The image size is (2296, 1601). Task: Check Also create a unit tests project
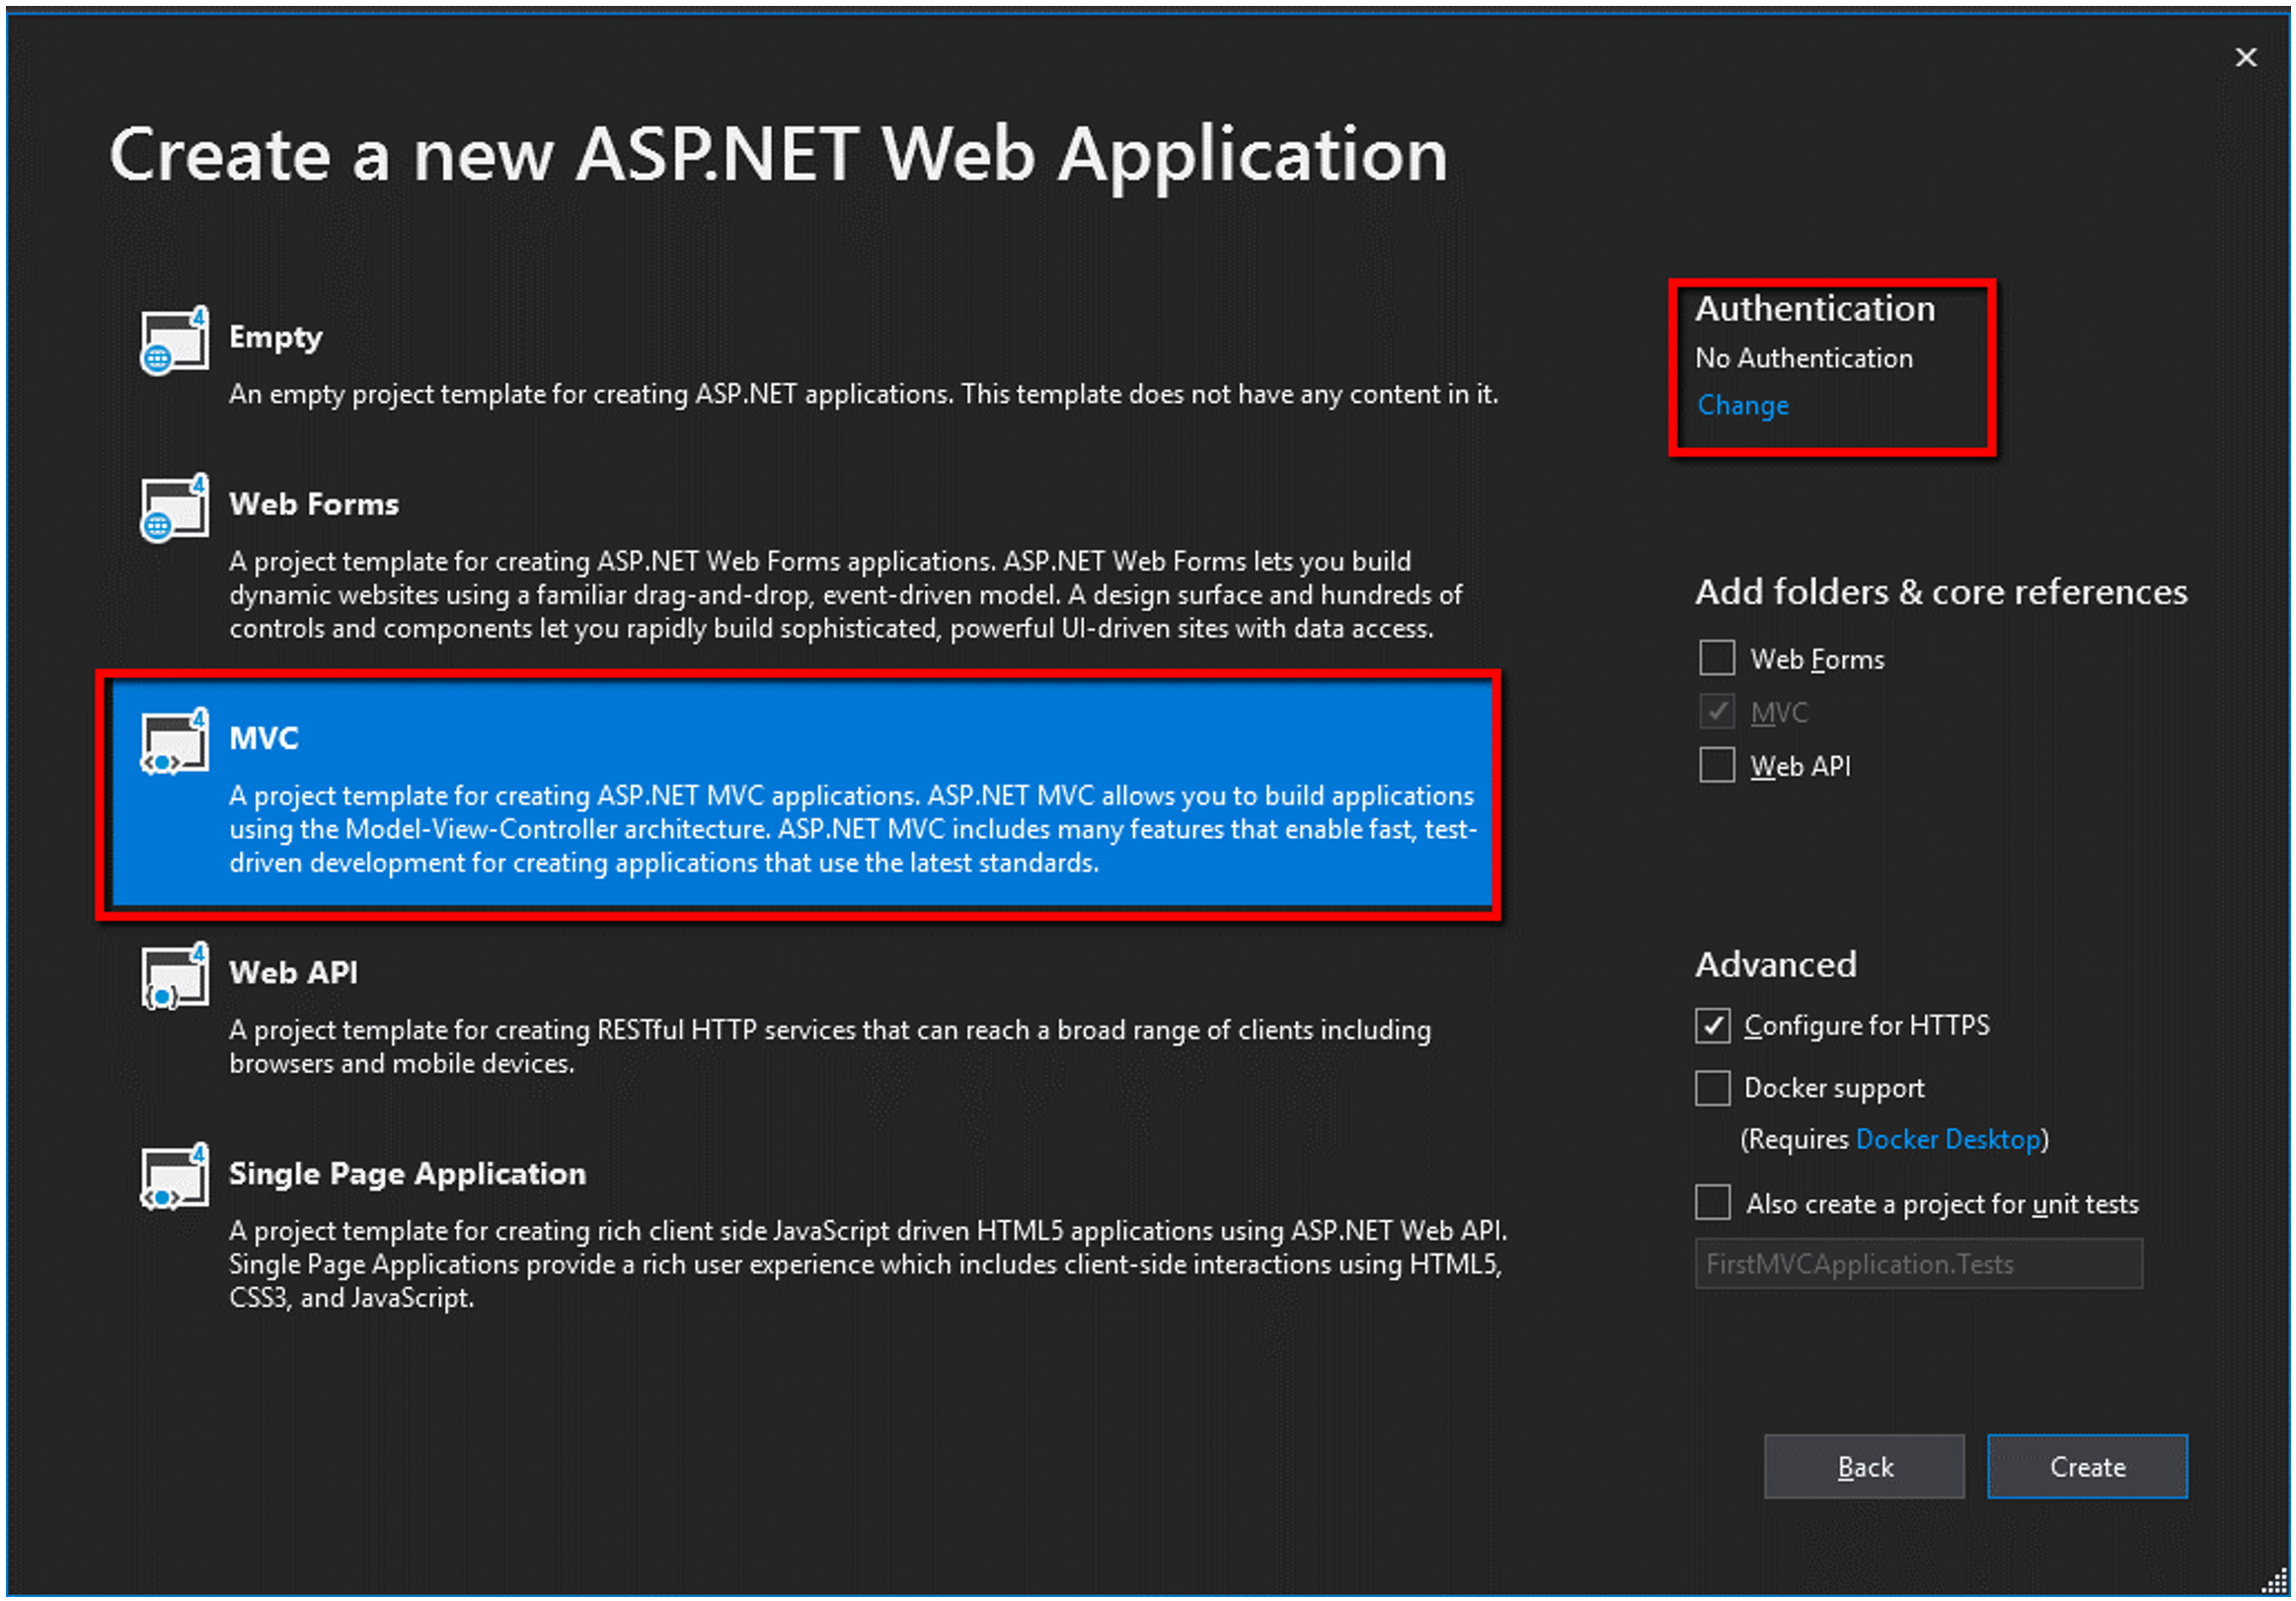point(1712,1202)
